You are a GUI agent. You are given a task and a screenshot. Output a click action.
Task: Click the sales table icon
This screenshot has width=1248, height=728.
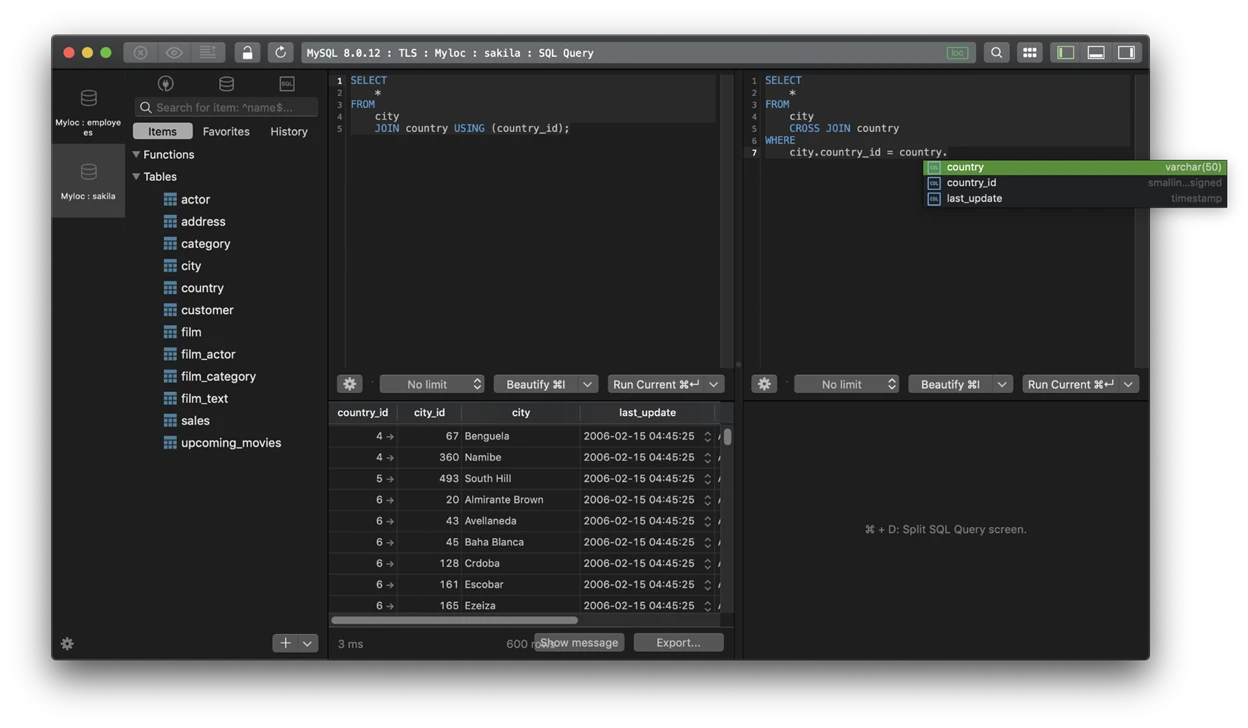coord(170,420)
